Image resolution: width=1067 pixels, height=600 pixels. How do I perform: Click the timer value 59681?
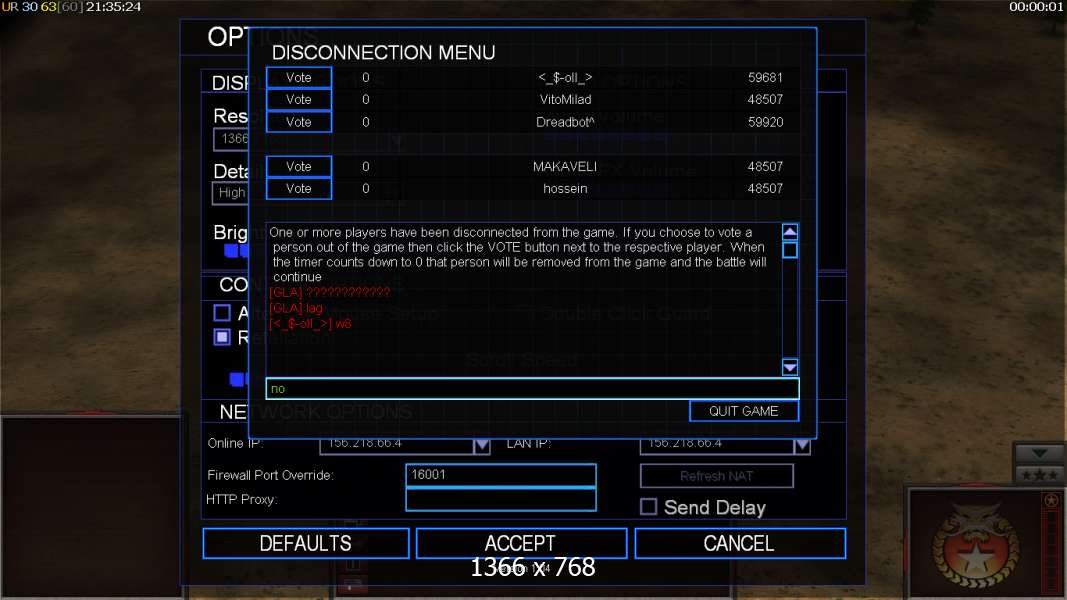pos(766,78)
